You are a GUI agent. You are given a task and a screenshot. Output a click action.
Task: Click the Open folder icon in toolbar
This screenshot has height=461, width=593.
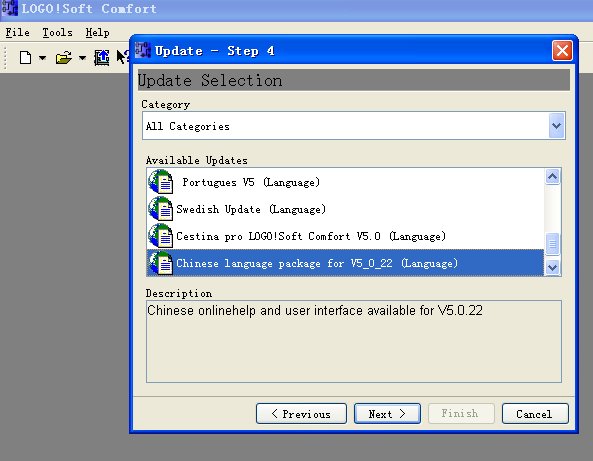64,58
